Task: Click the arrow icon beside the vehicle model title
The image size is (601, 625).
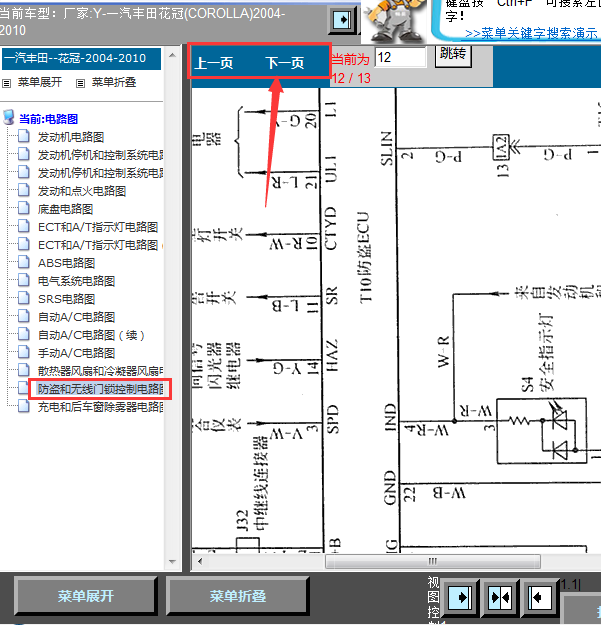Action: (x=343, y=19)
